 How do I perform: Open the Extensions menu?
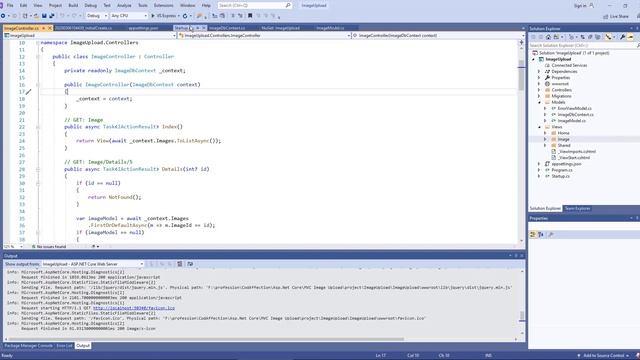point(163,5)
